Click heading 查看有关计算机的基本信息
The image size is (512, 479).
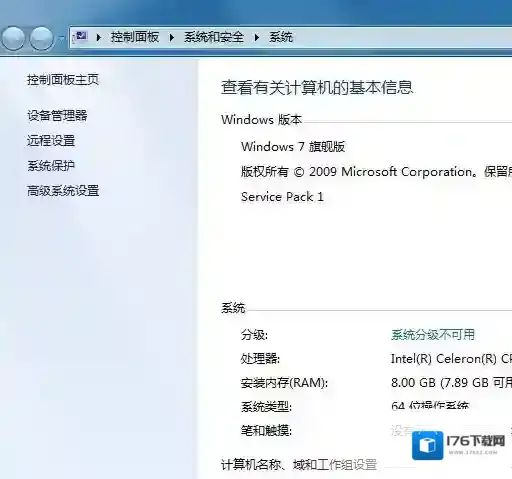point(317,88)
